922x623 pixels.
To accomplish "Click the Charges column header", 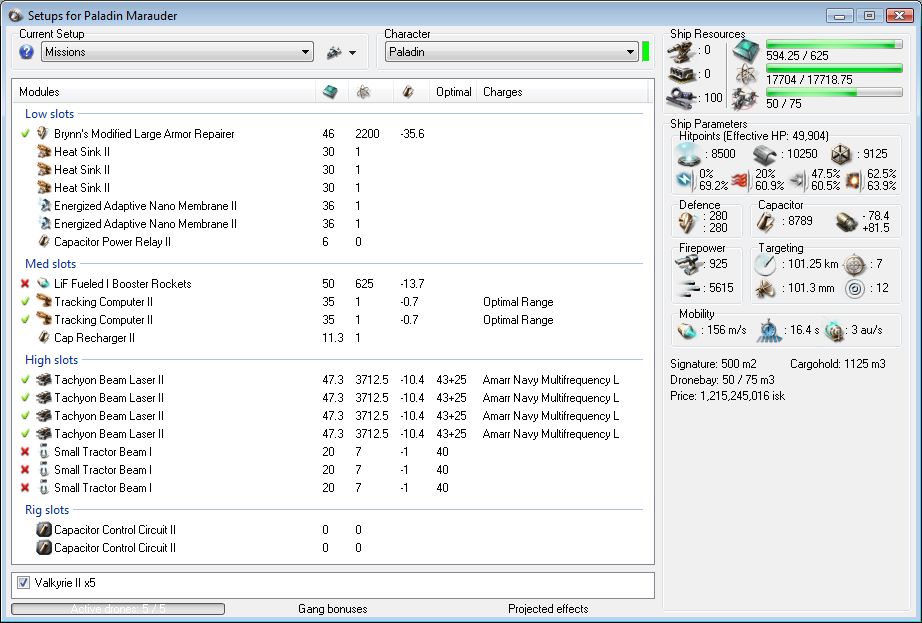I will (x=502, y=92).
